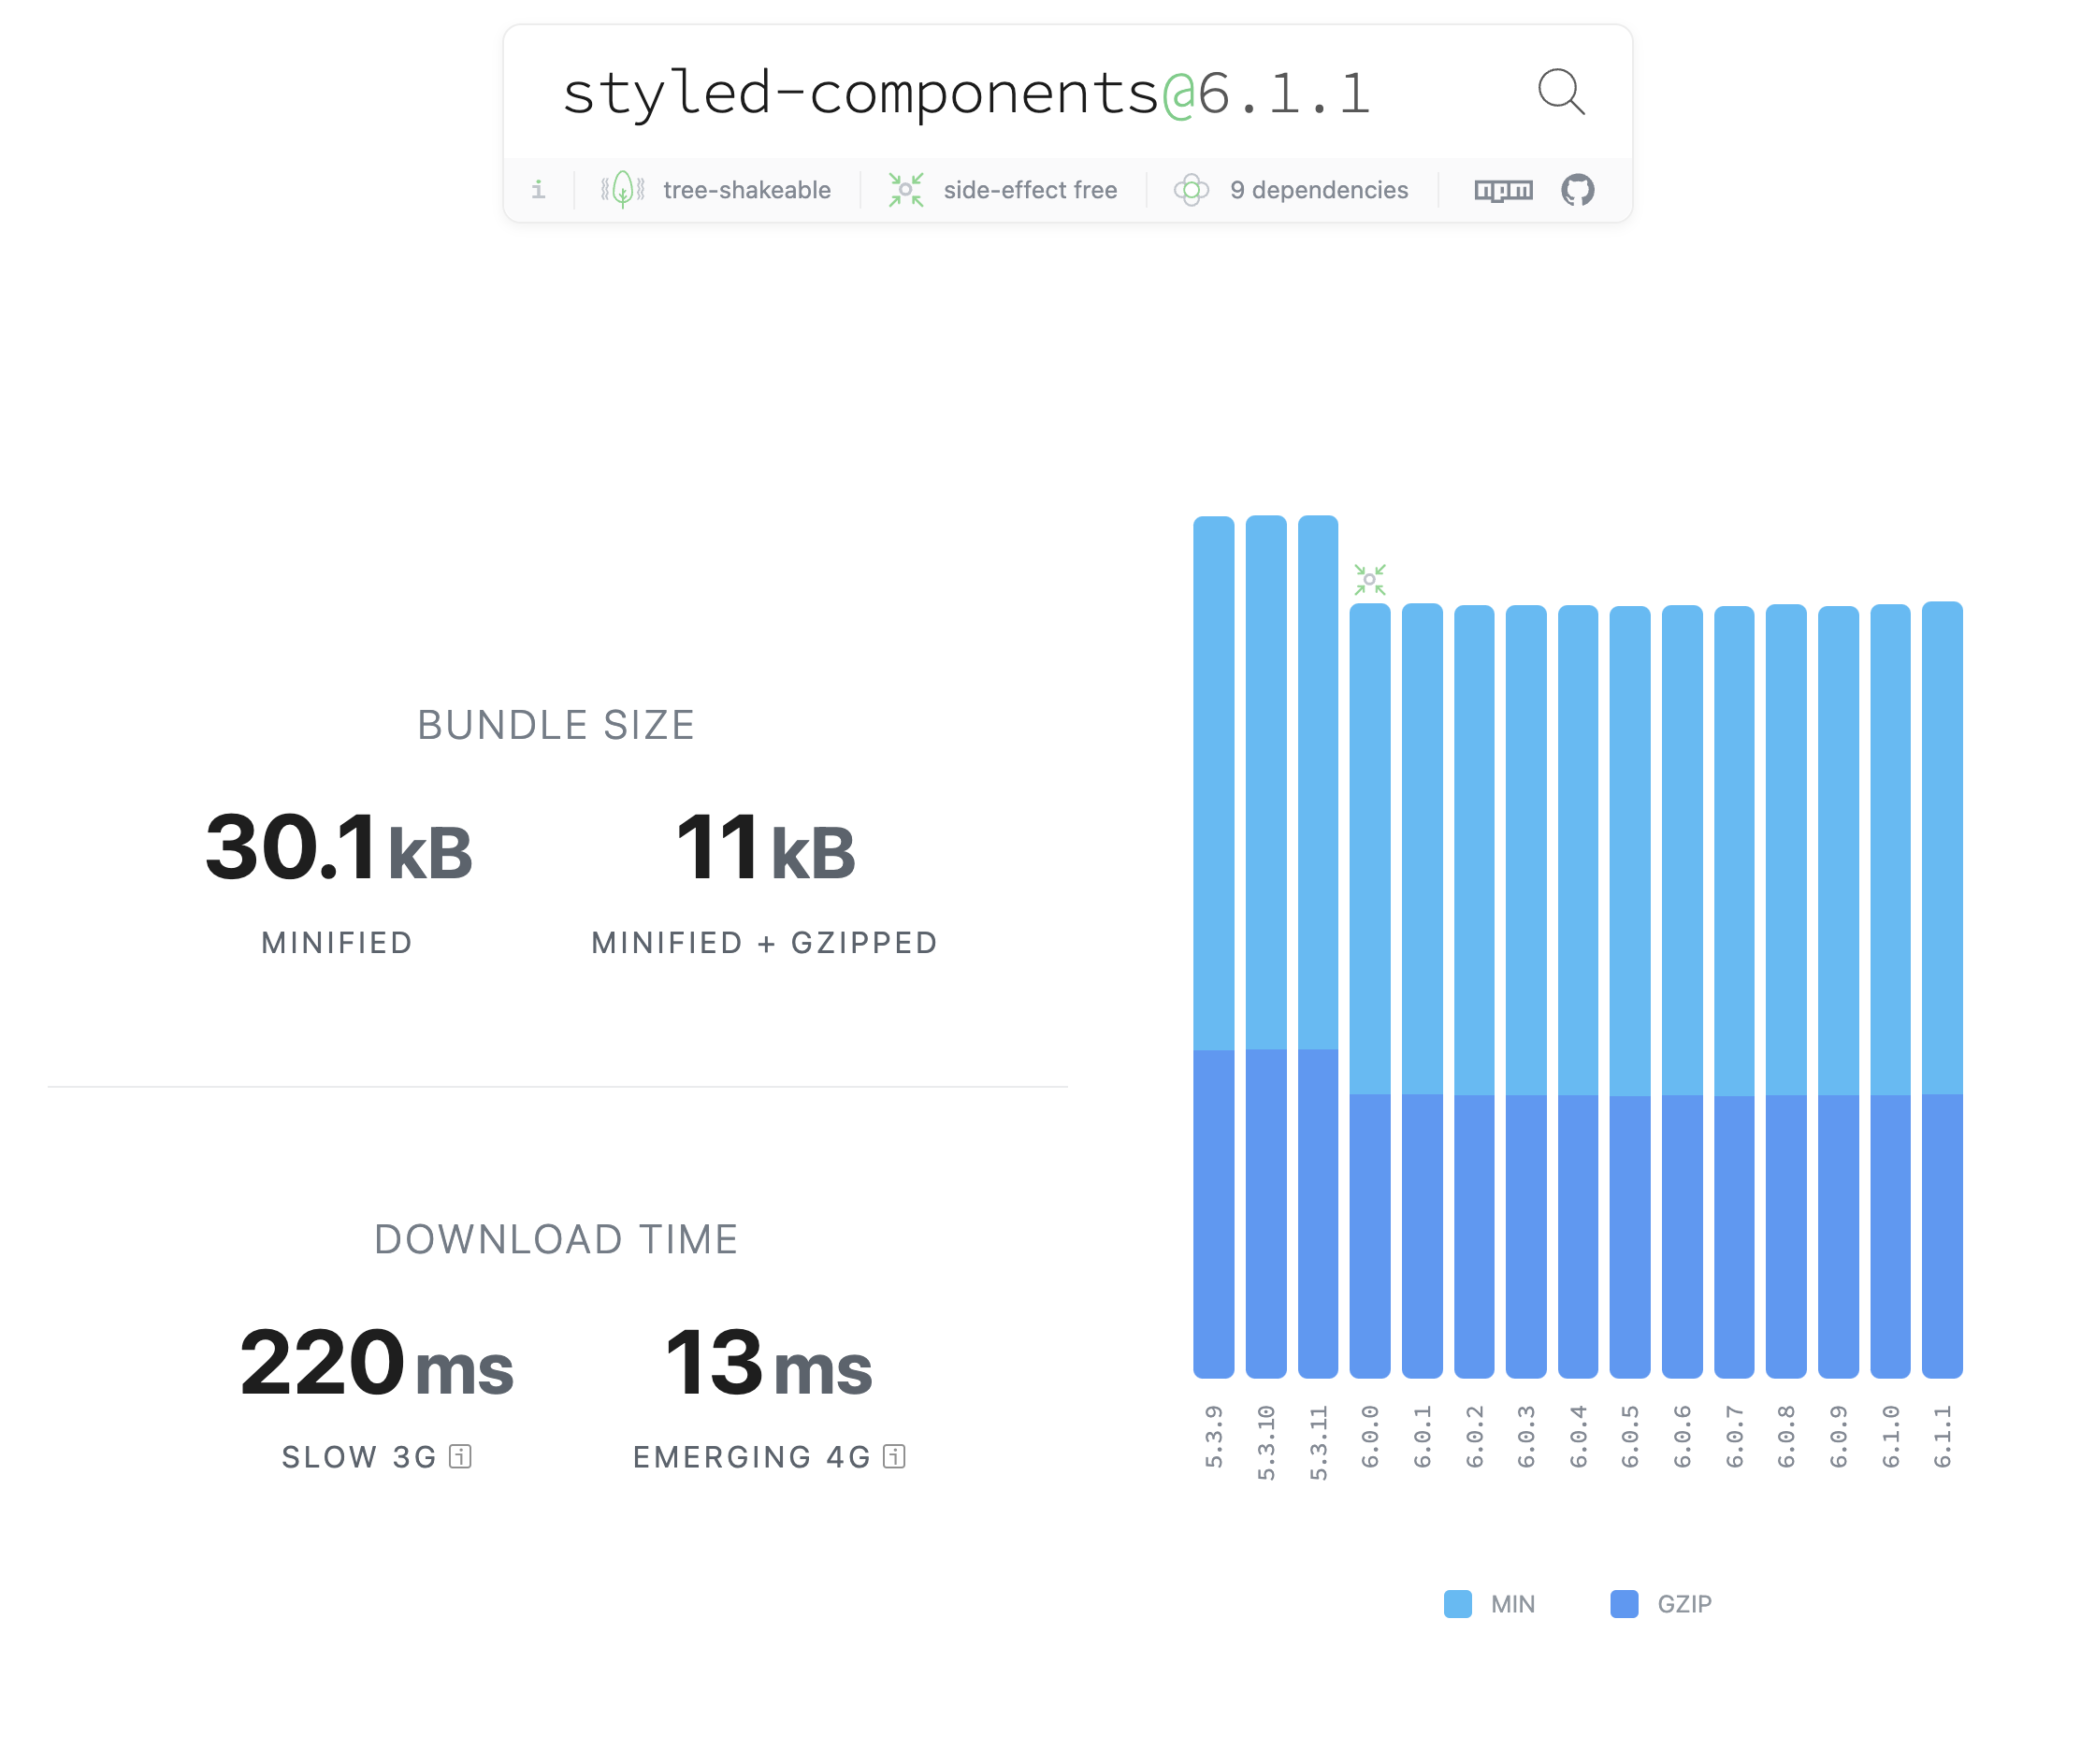Click side-effect marker above 6.0.0 bar

pyautogui.click(x=1369, y=580)
